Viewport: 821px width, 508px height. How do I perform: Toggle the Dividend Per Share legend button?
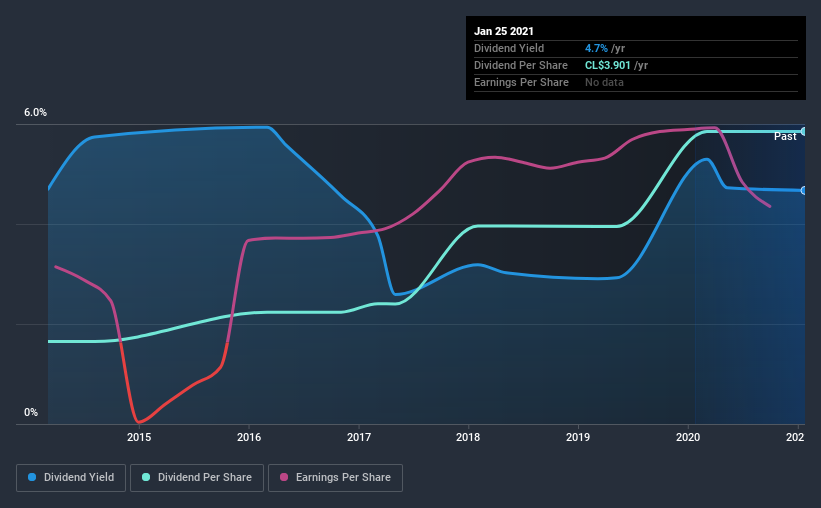pyautogui.click(x=197, y=478)
